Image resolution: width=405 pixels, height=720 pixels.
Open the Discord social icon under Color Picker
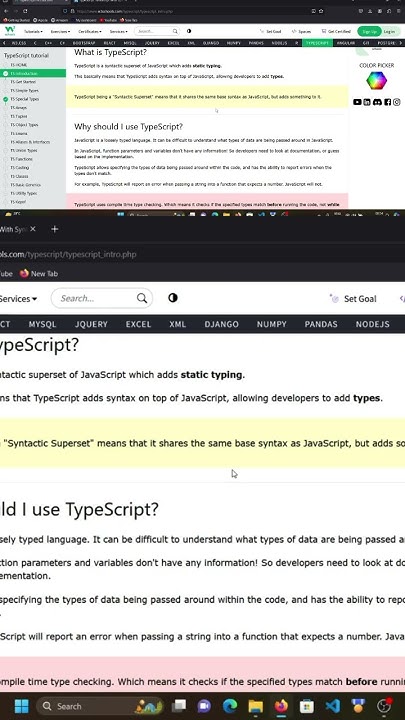377,102
